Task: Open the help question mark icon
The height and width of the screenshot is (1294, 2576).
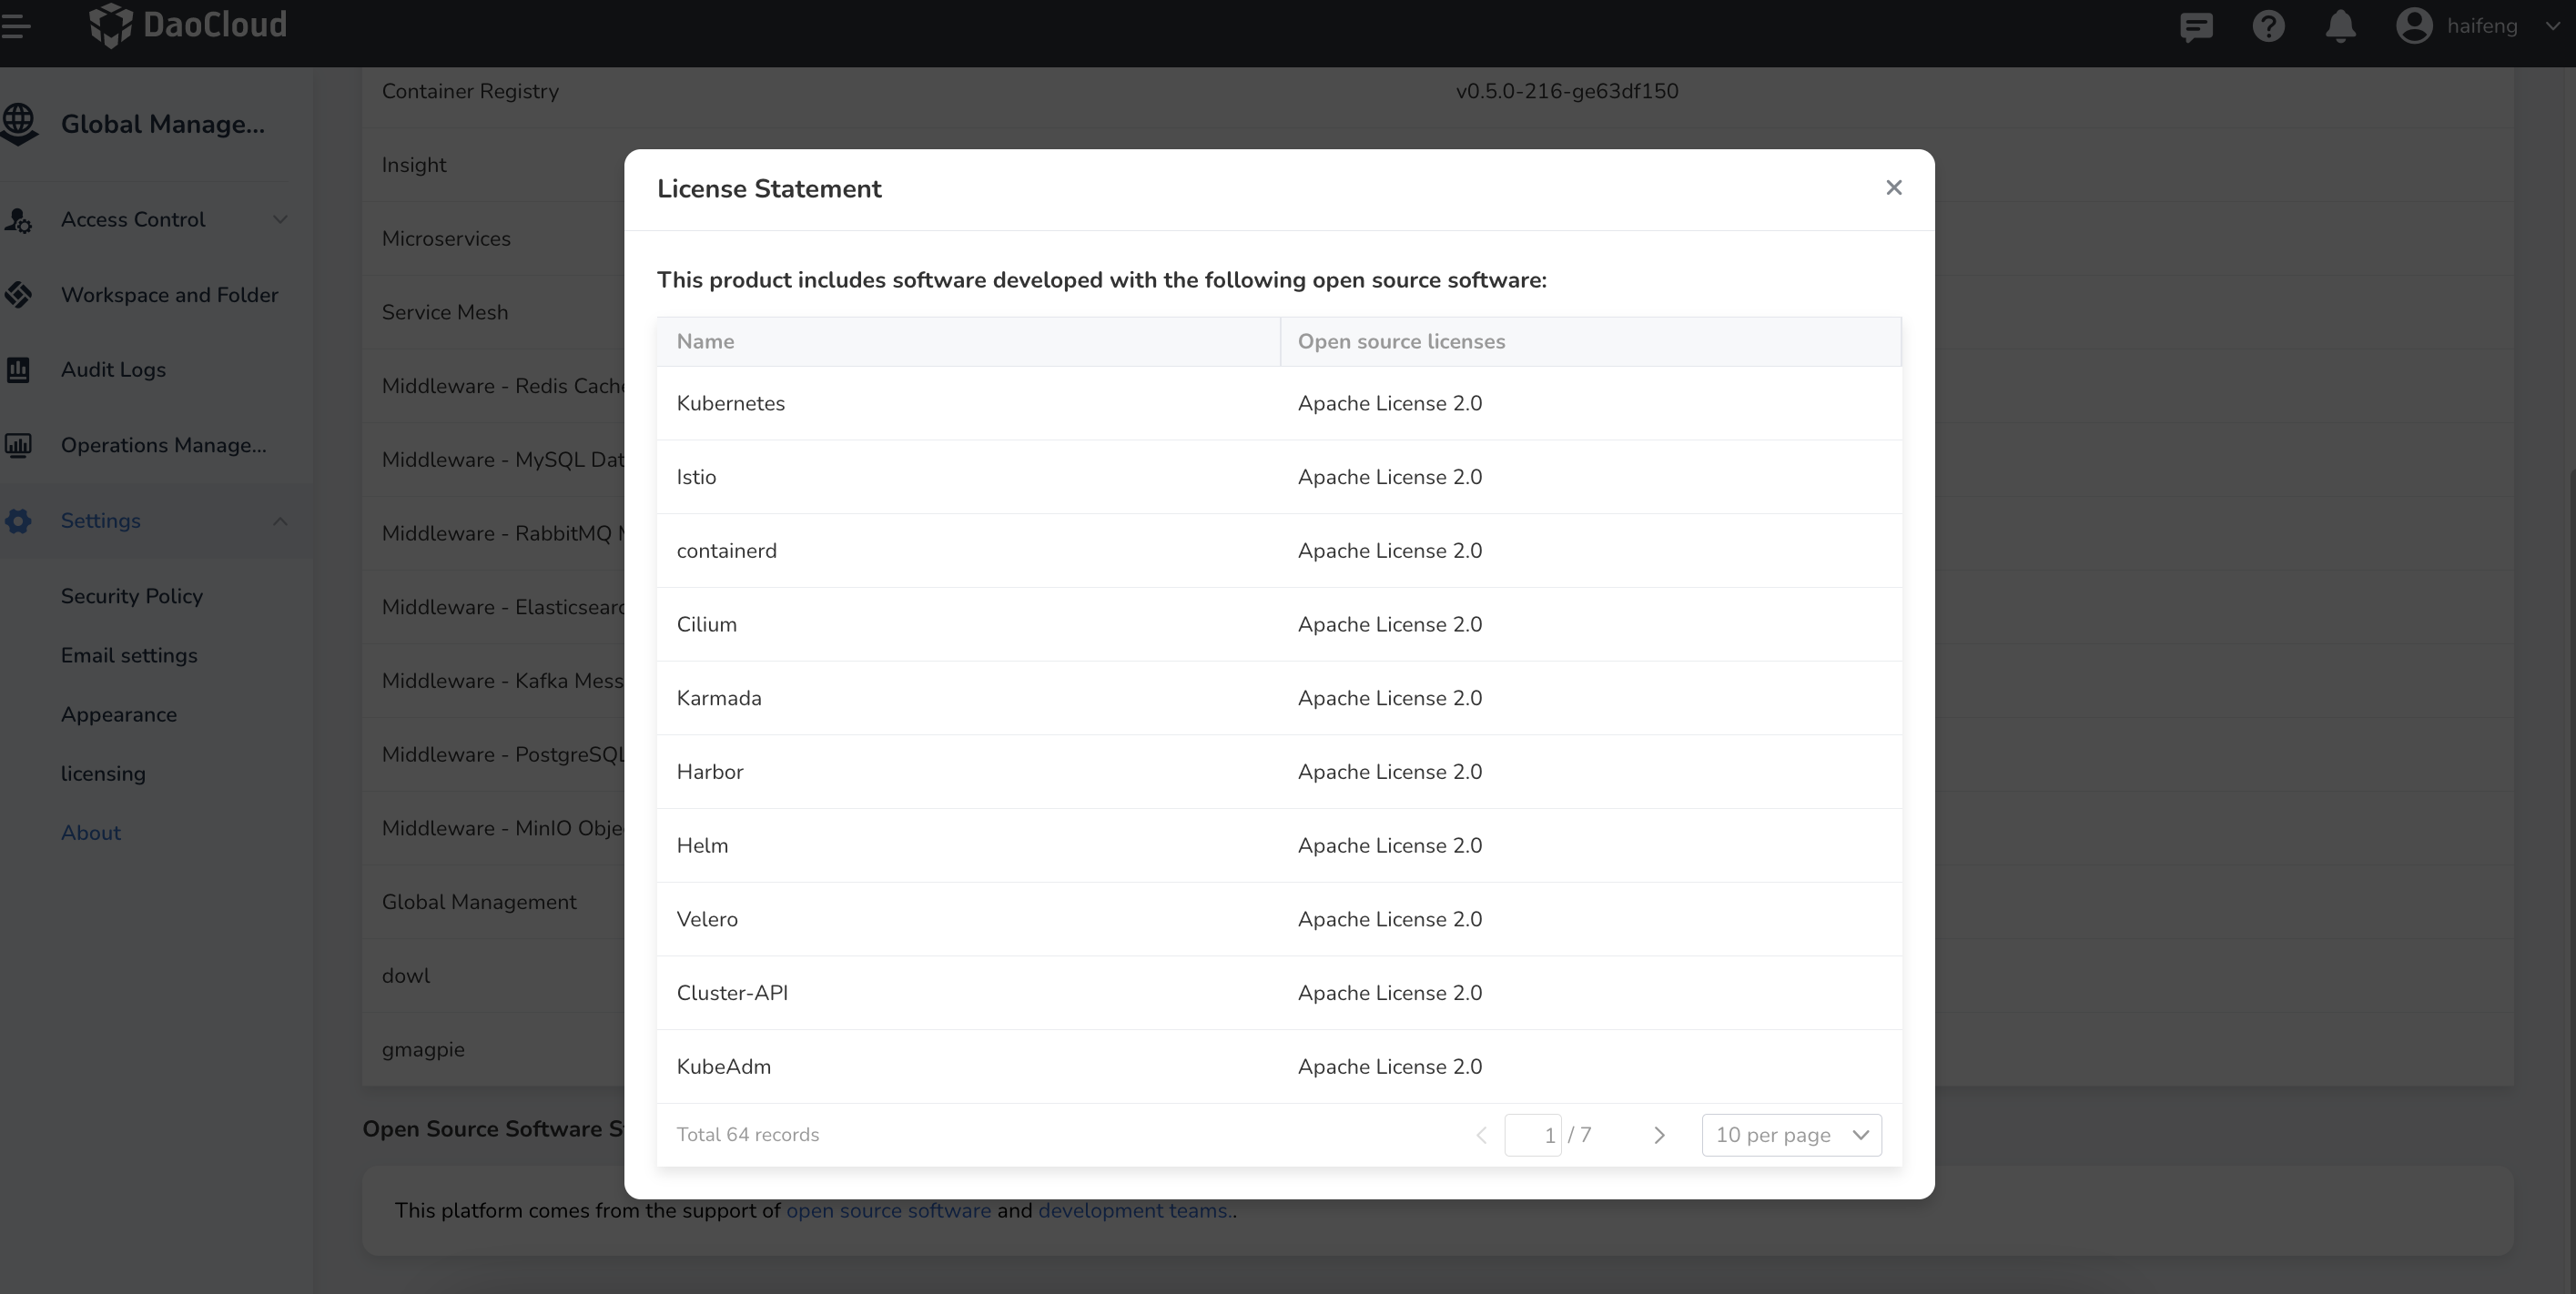Action: [x=2268, y=26]
